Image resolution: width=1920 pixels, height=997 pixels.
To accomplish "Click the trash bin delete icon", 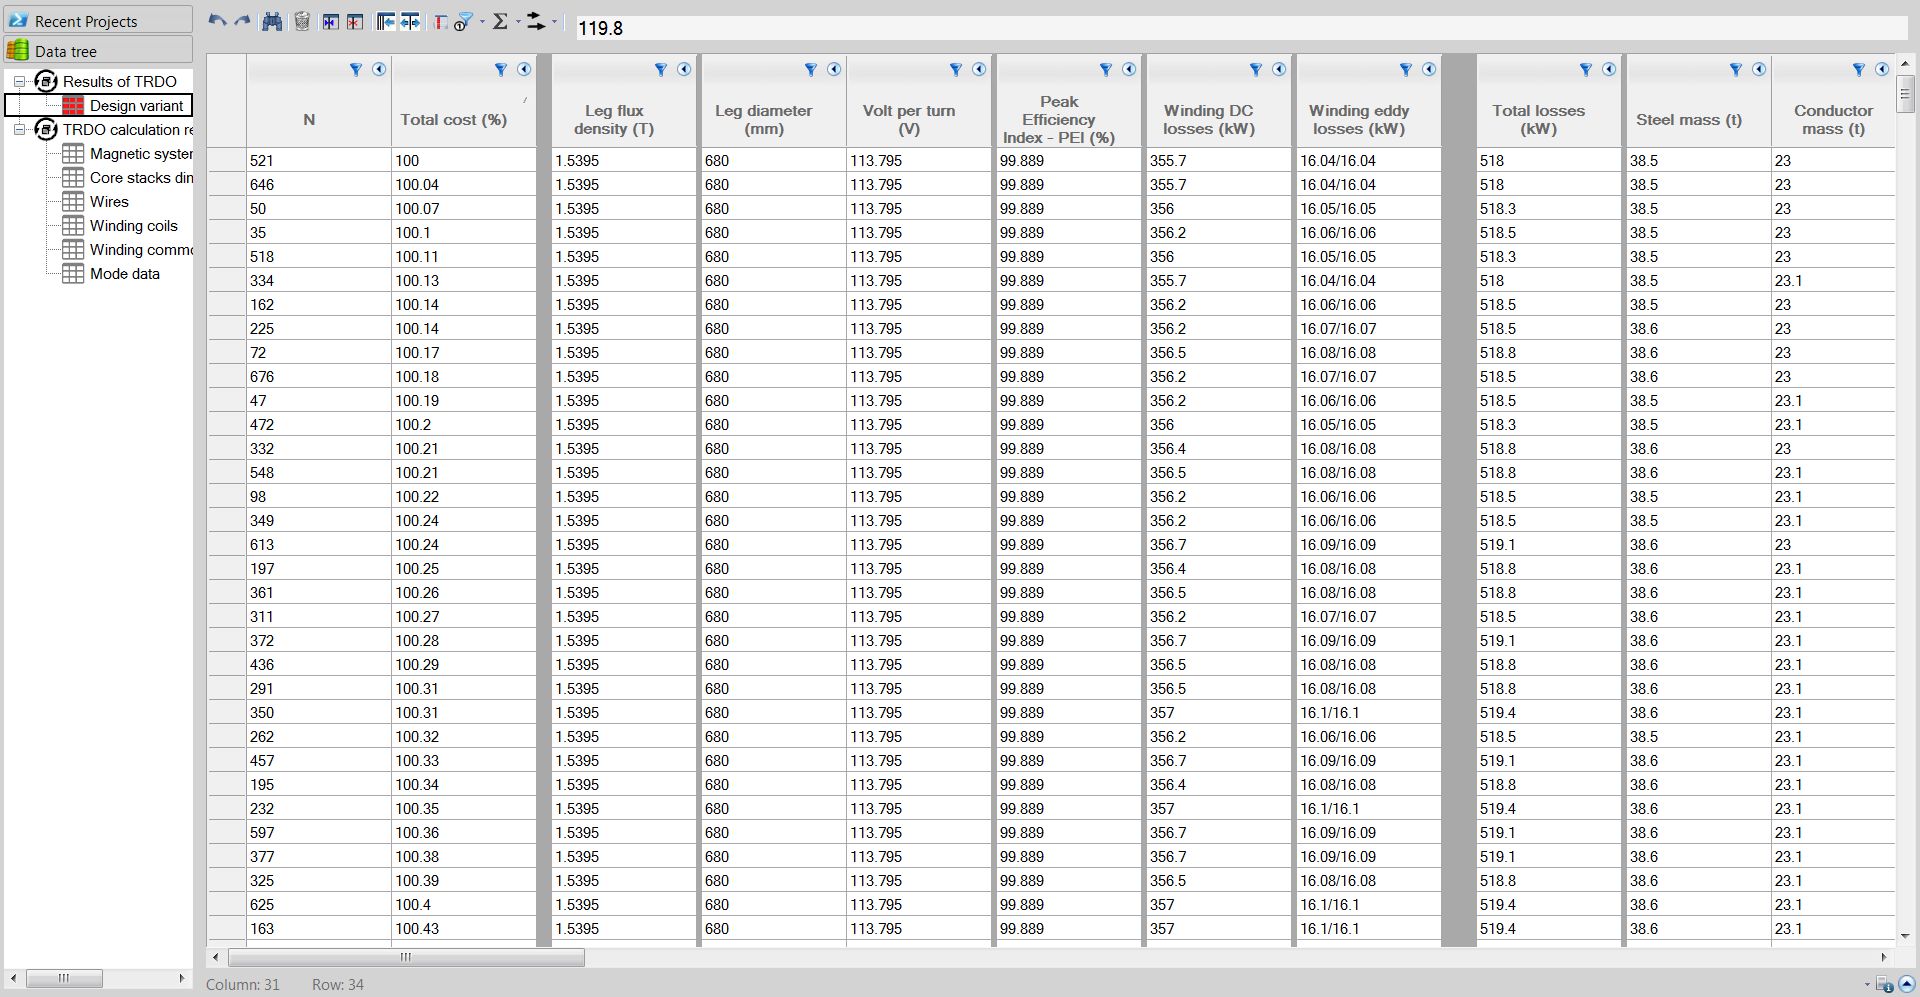I will click(x=302, y=22).
